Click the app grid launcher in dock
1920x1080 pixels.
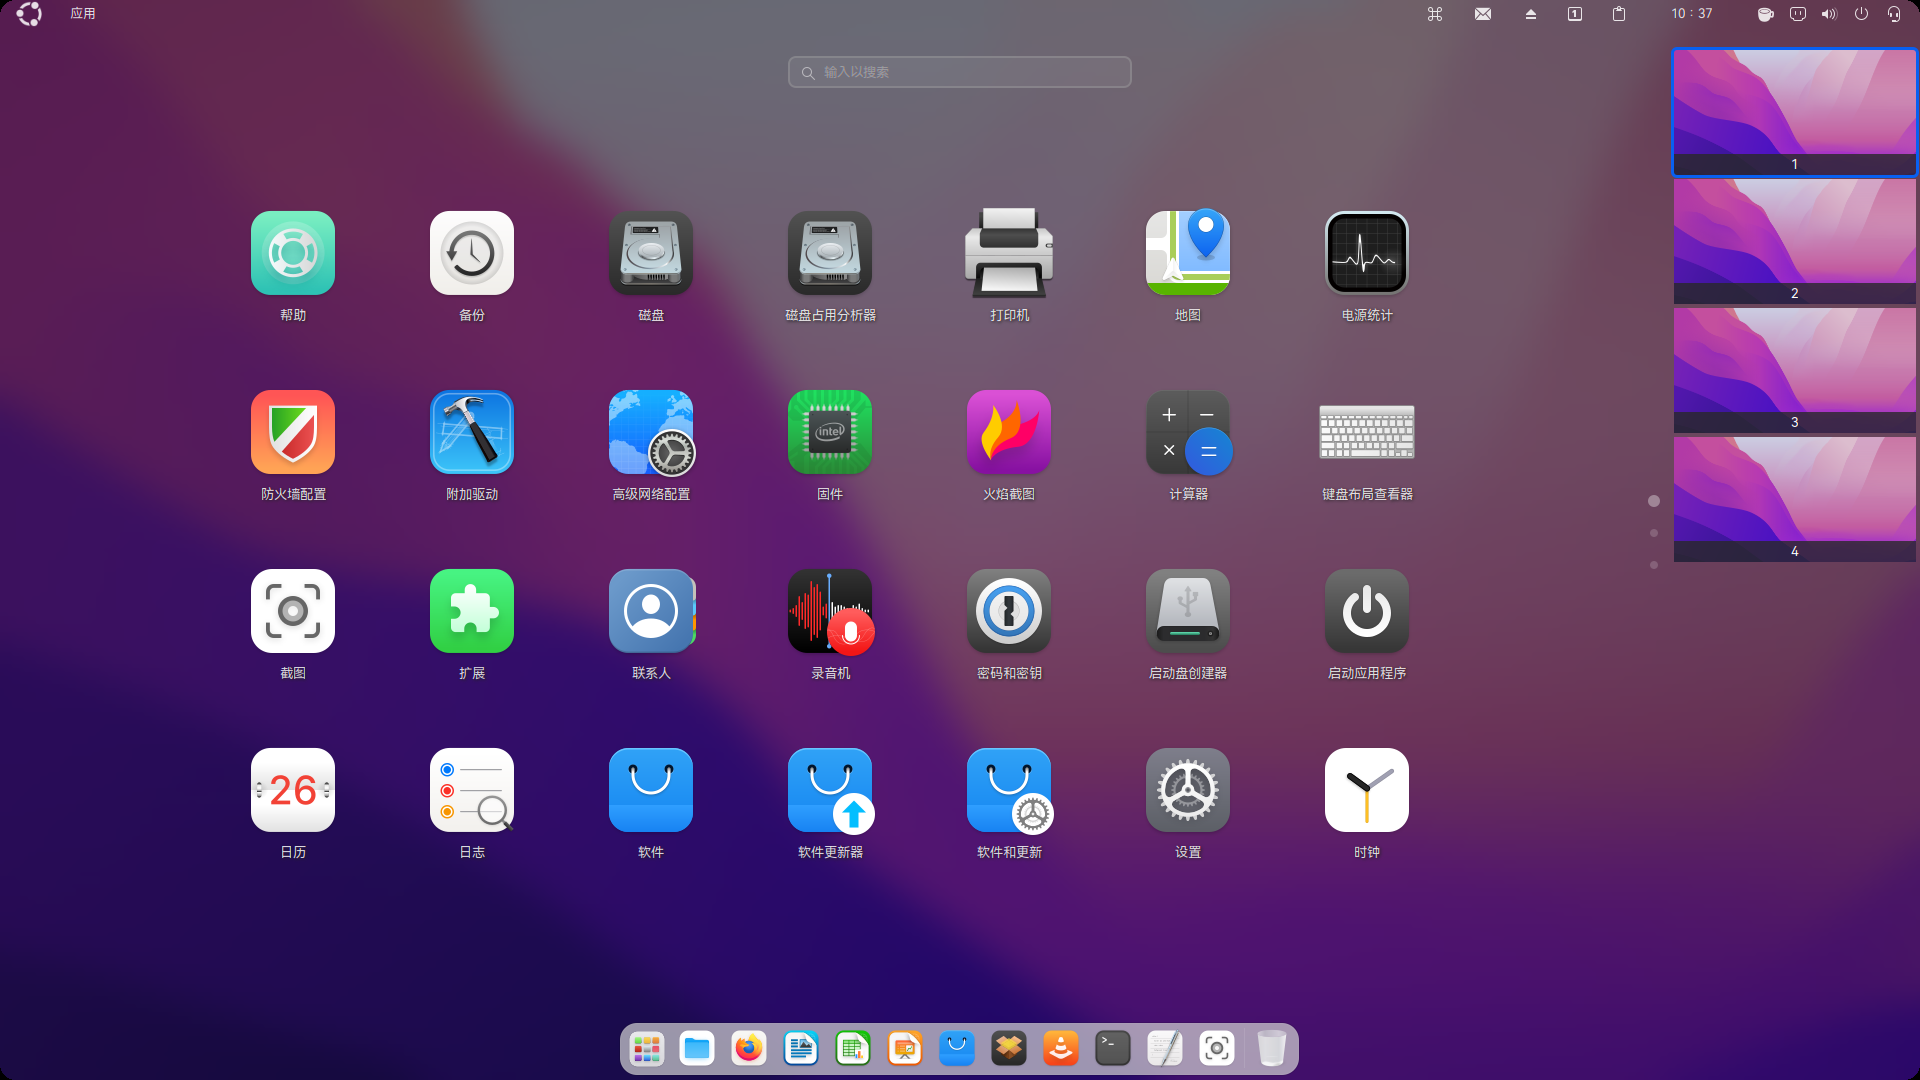(x=647, y=1049)
